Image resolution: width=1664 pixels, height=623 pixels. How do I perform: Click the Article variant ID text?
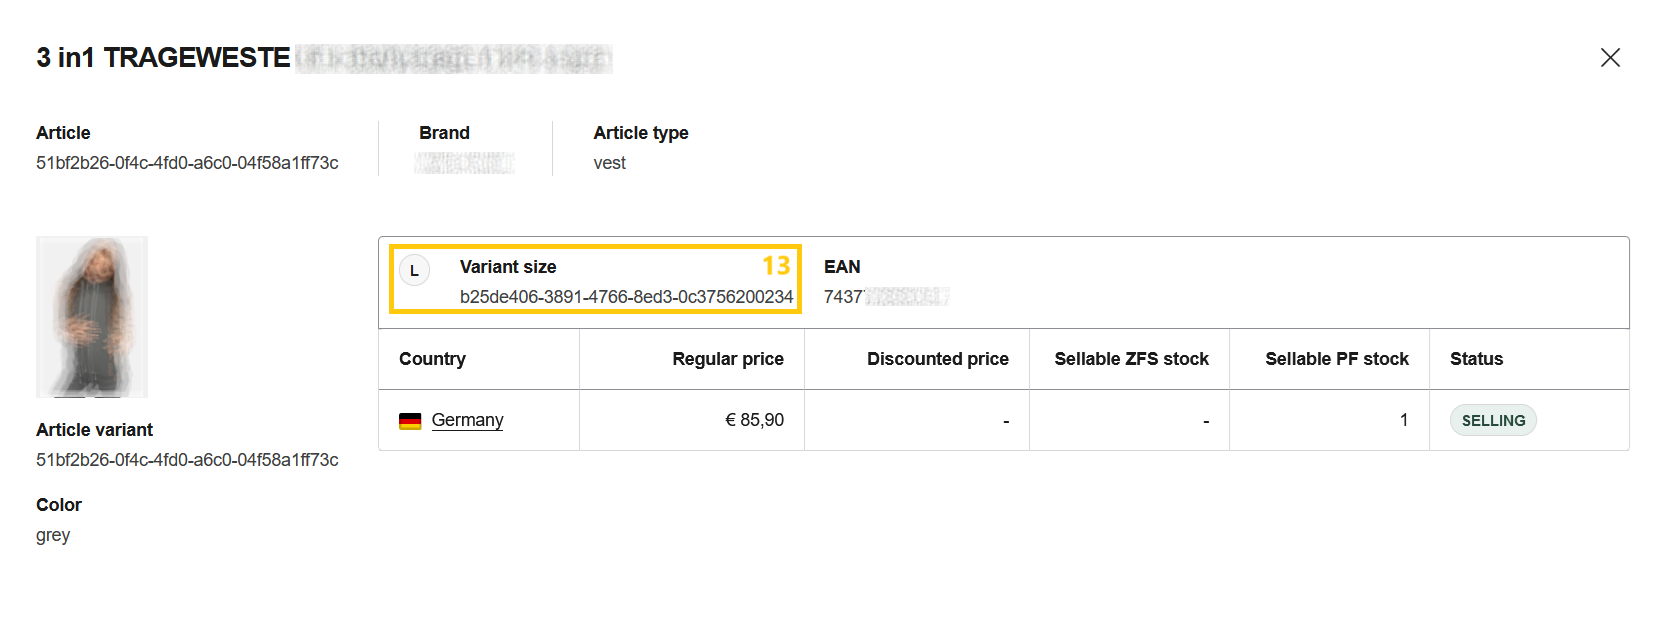[x=187, y=460]
